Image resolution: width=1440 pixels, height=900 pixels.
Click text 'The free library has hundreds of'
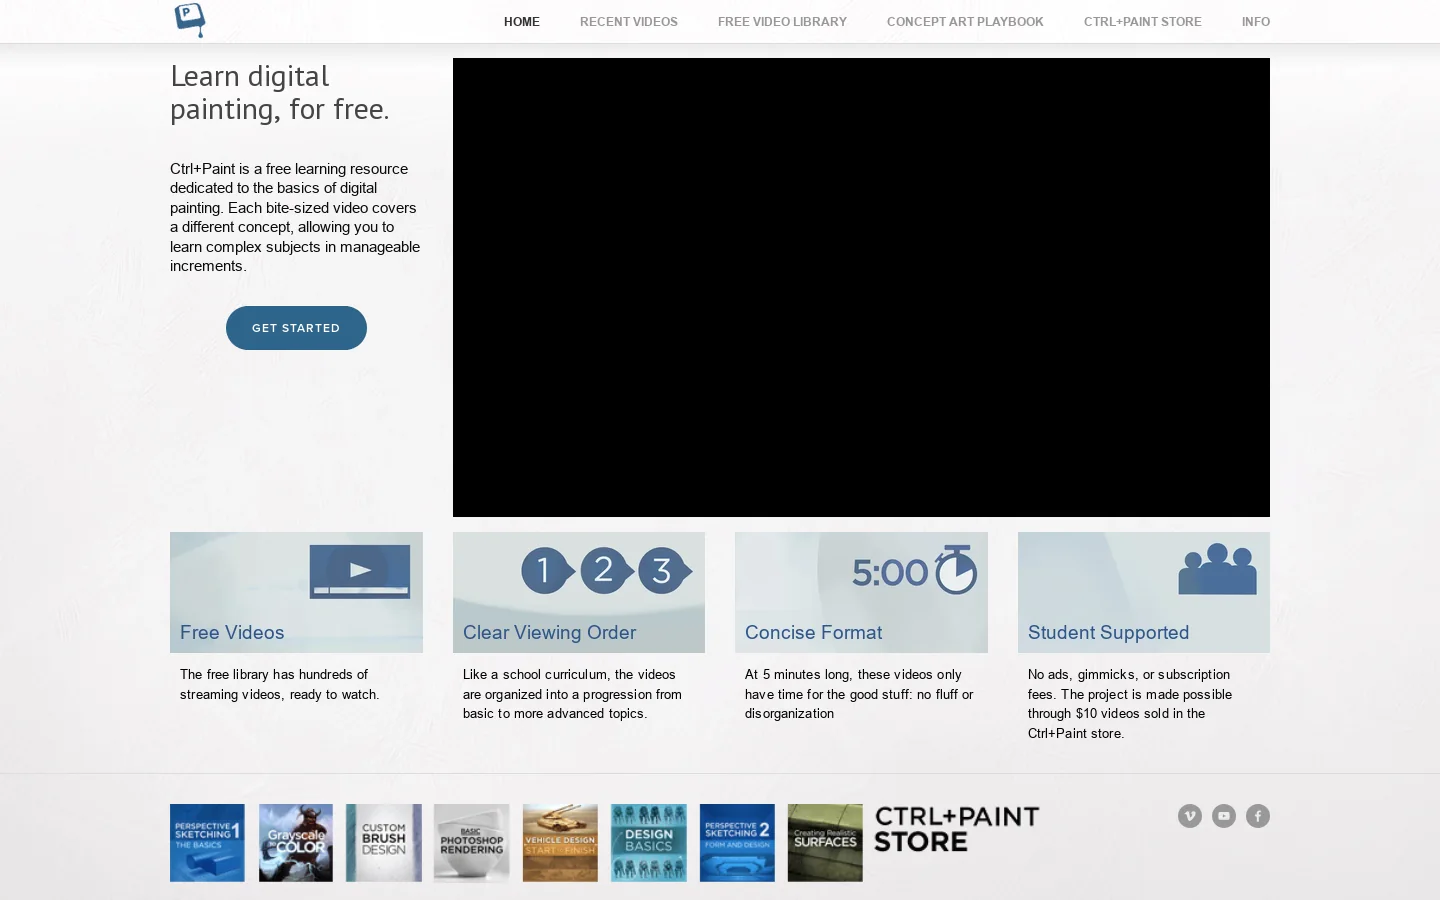point(274,675)
